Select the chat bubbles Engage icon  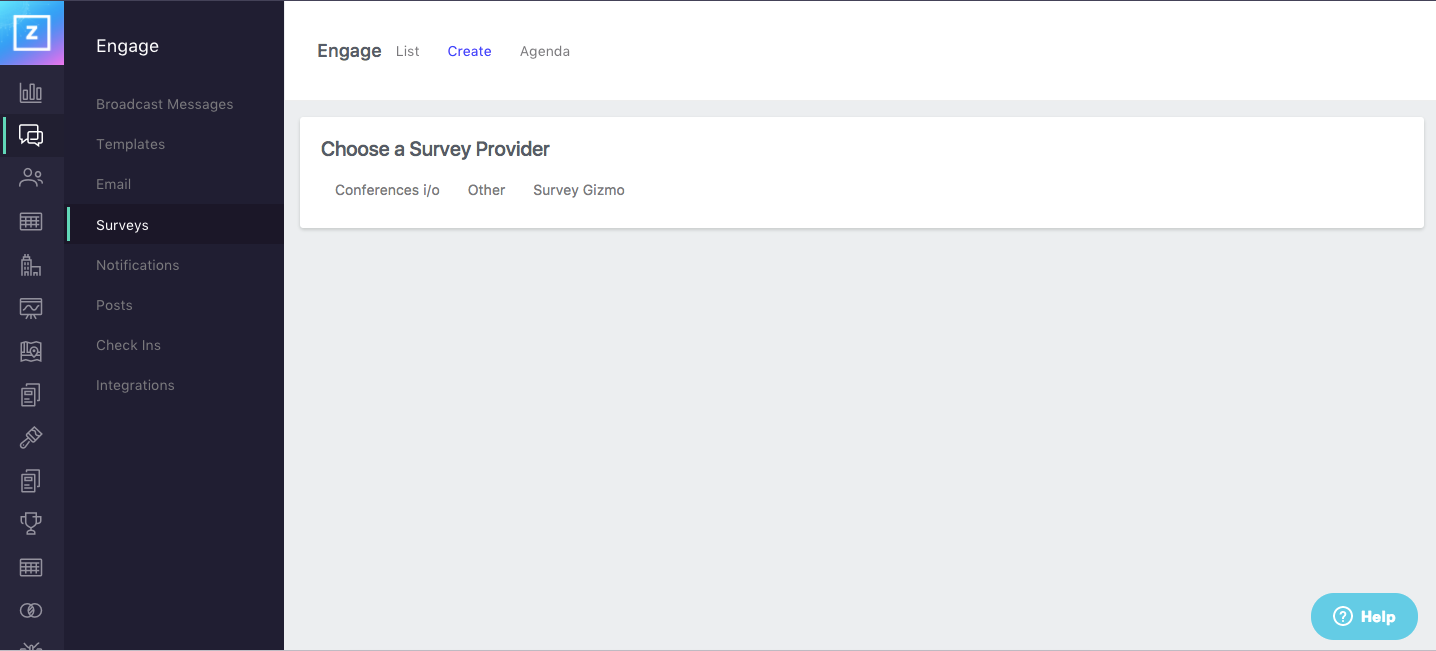click(31, 135)
